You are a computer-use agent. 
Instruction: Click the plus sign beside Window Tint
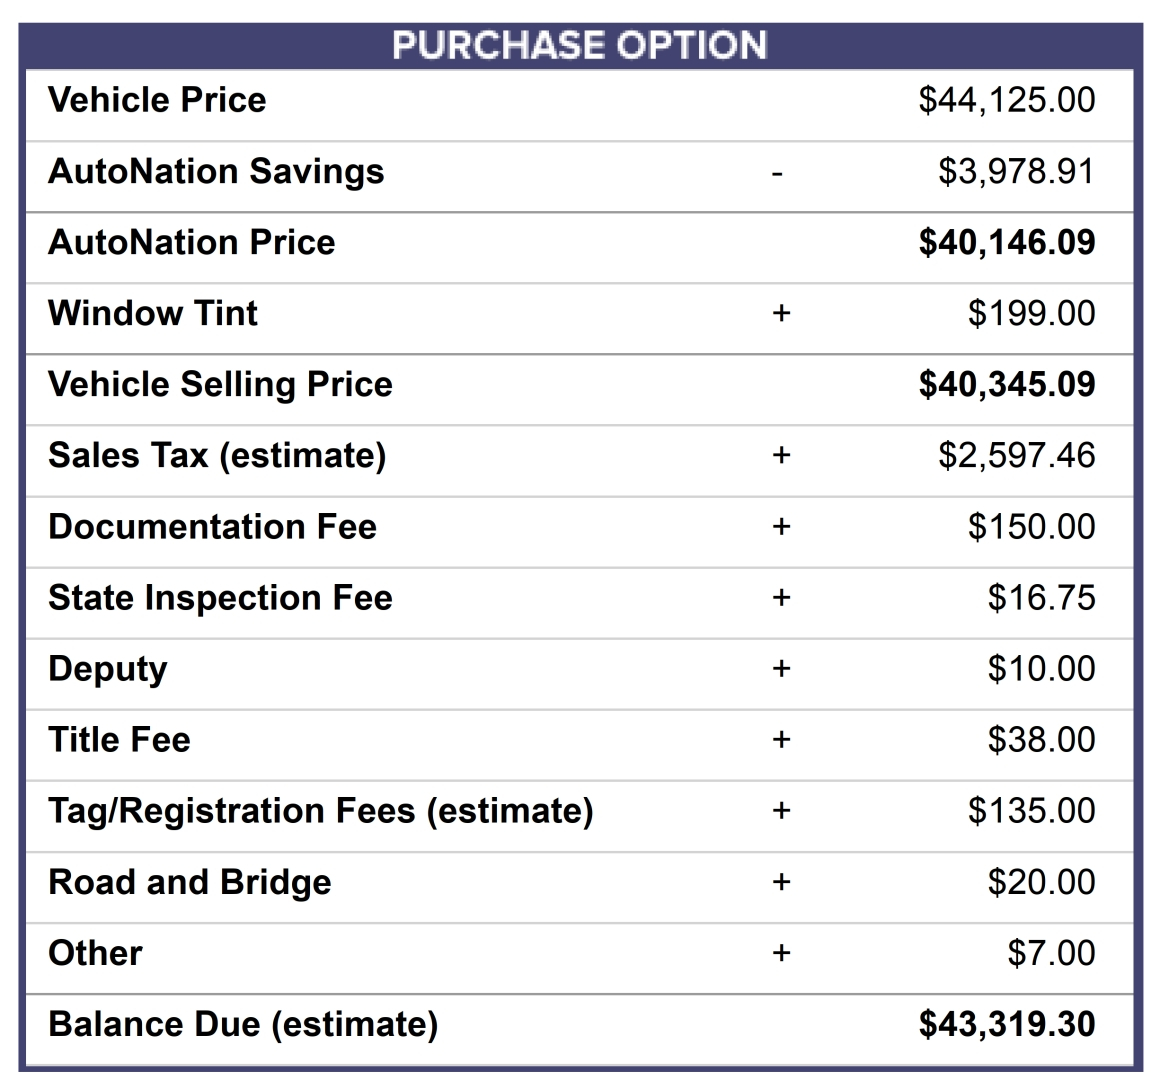tap(781, 314)
